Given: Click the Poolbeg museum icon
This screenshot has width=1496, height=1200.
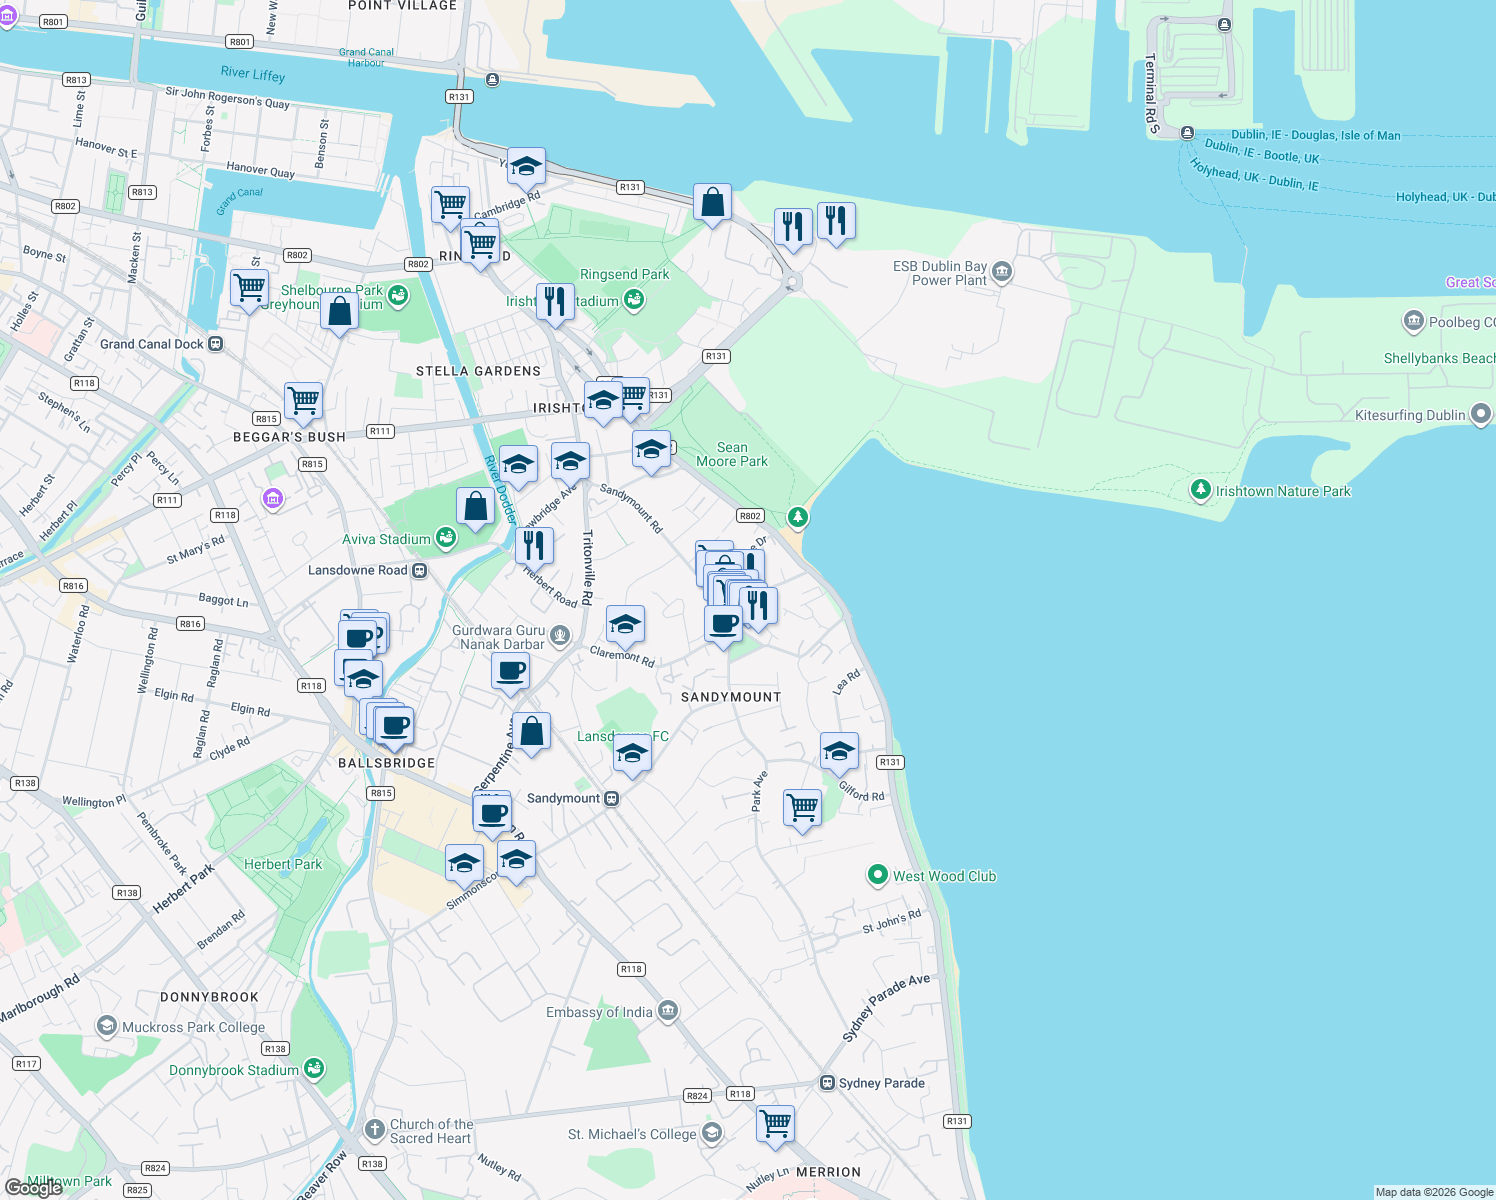Looking at the screenshot, I should tap(1413, 321).
